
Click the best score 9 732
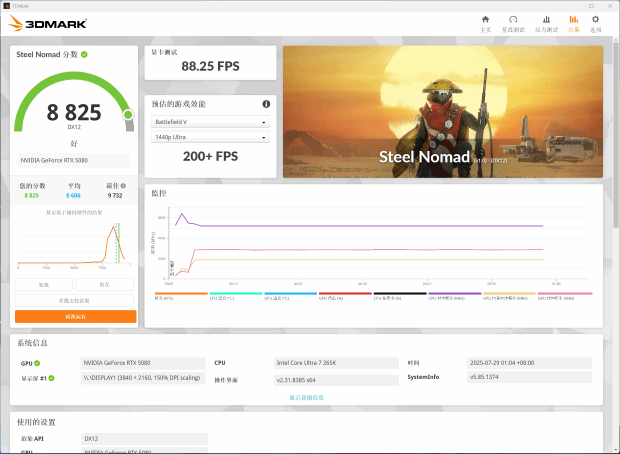(x=115, y=195)
